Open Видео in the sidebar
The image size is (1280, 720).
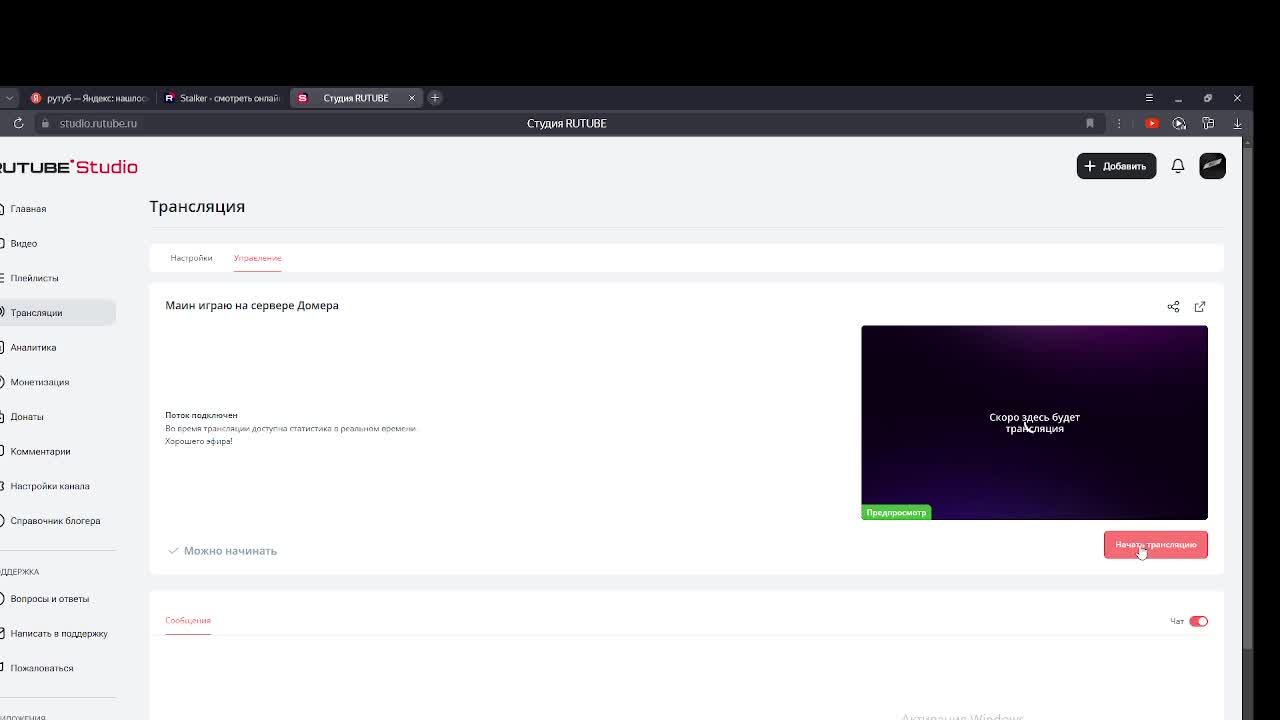[x=23, y=243]
